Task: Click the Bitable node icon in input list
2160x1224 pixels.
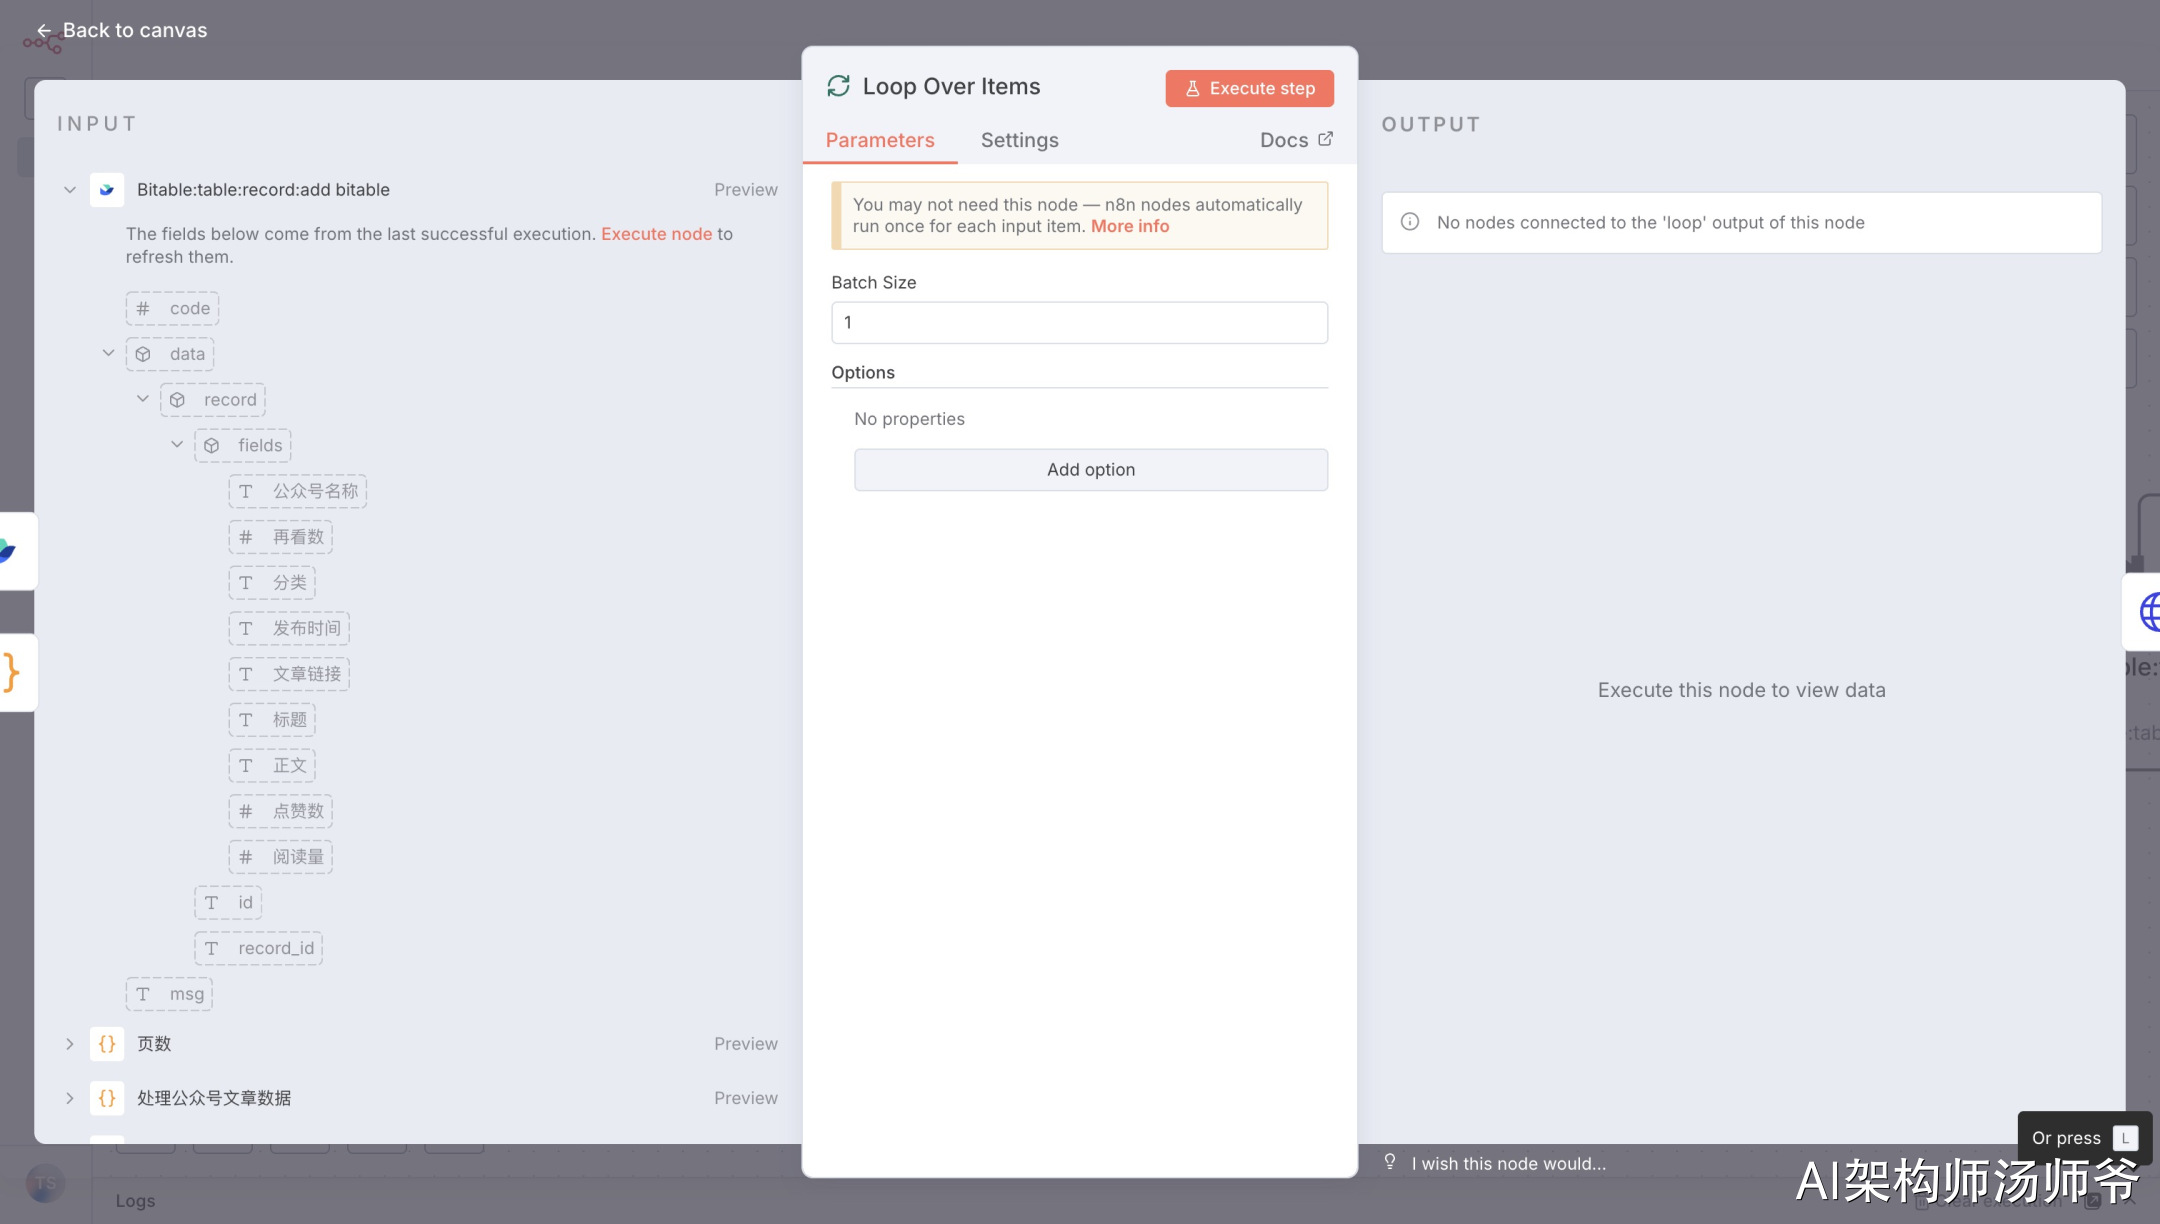Action: [x=107, y=190]
